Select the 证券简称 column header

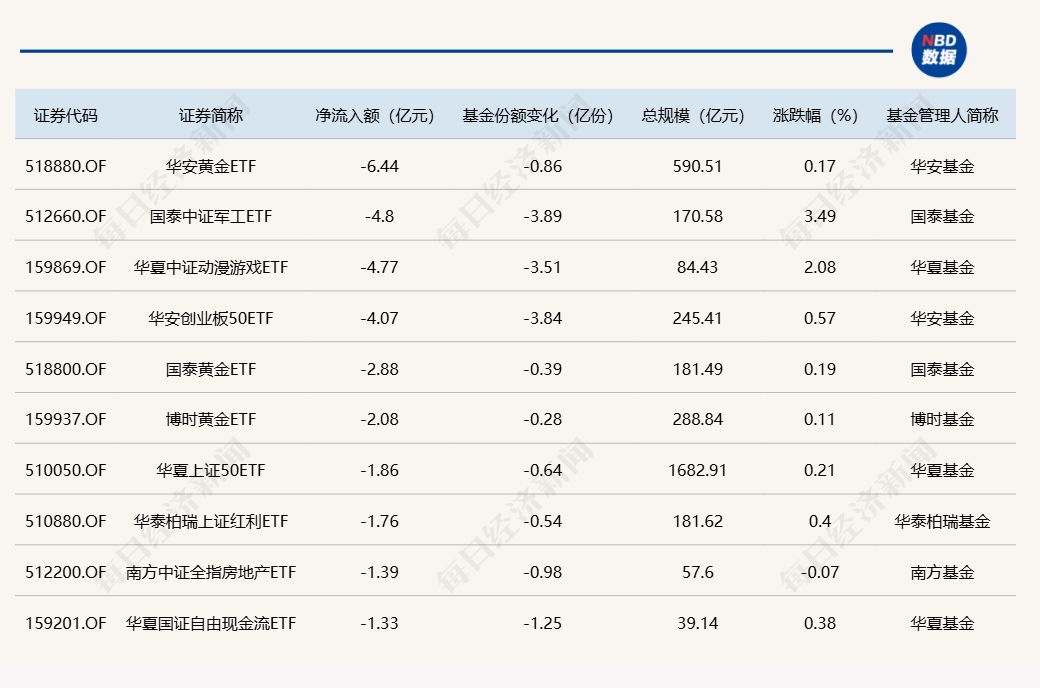tap(211, 115)
